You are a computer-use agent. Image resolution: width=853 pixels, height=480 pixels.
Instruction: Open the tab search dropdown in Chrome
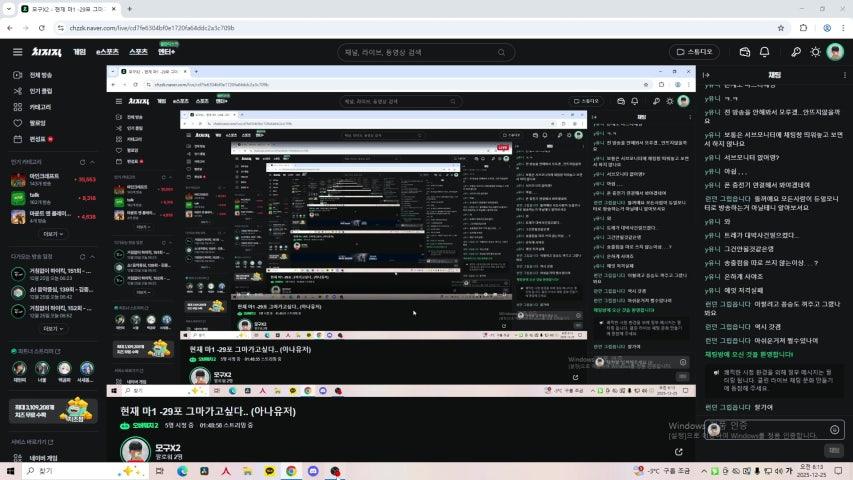(x=9, y=9)
